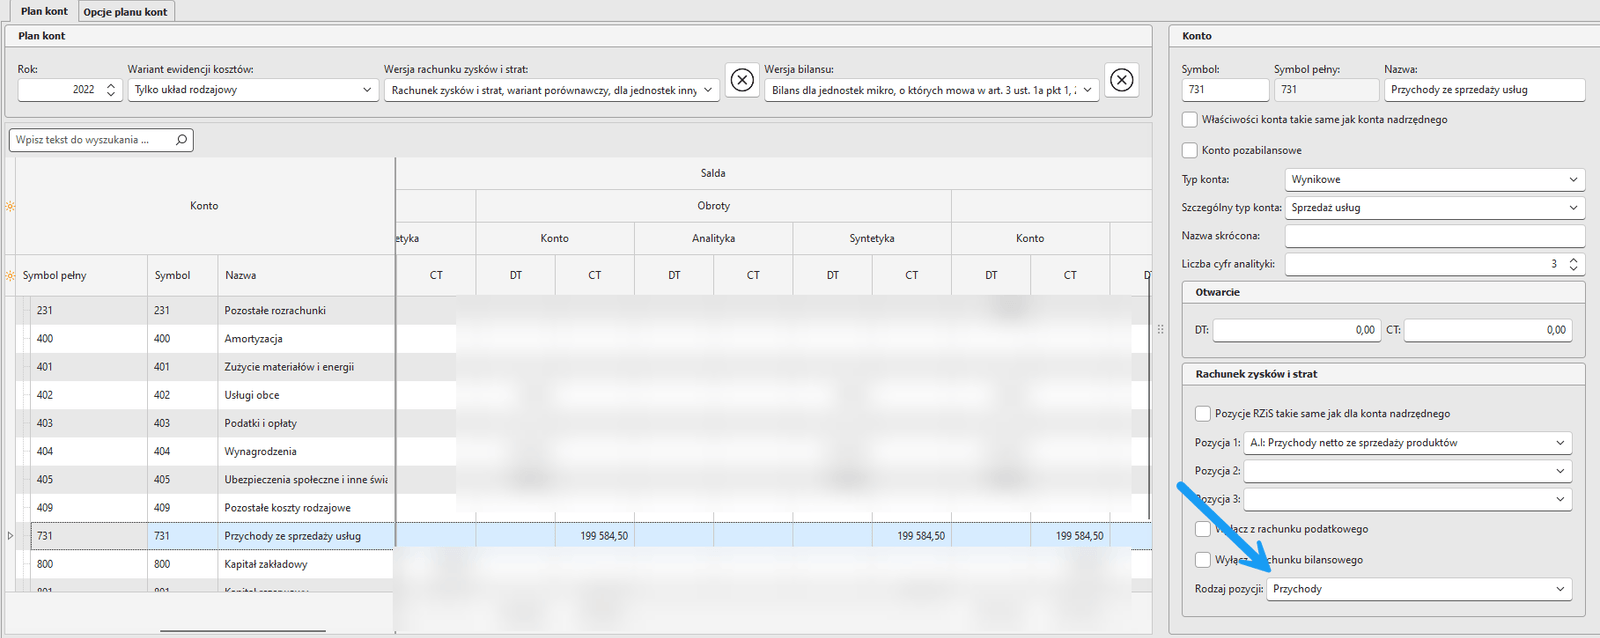Click the sun icon beside Symbol pełny header

coord(11,276)
